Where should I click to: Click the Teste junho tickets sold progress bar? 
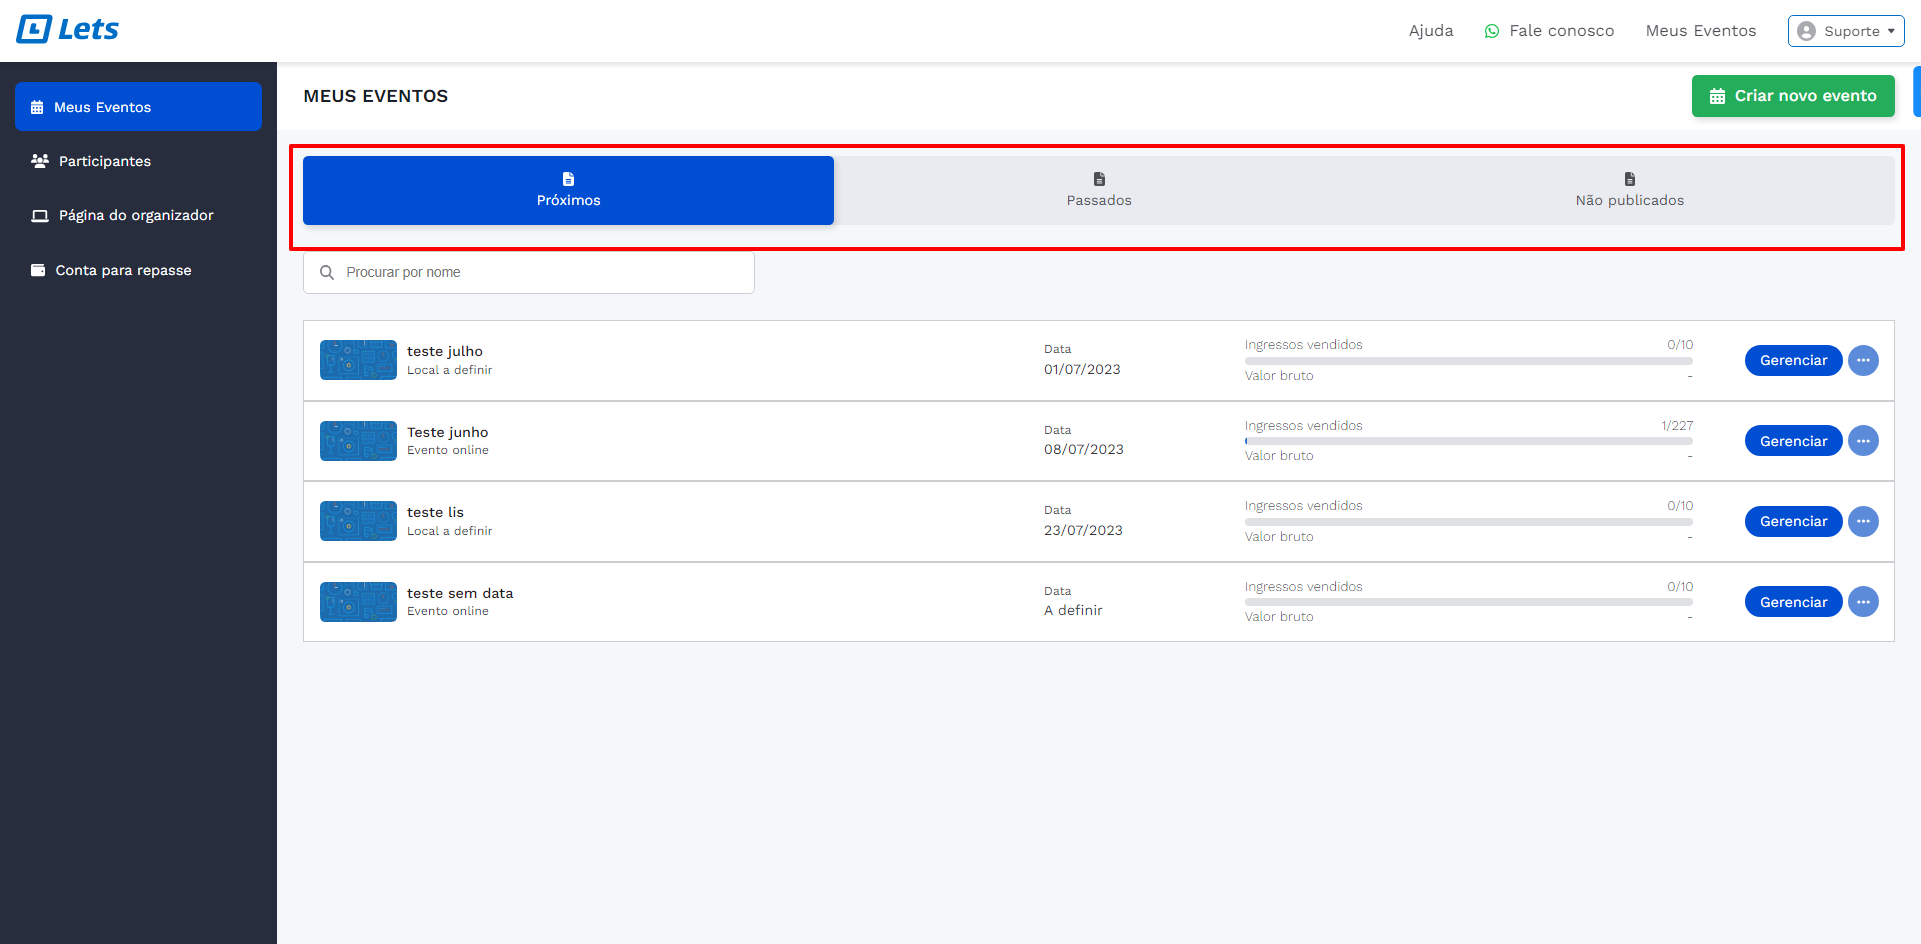point(1467,441)
